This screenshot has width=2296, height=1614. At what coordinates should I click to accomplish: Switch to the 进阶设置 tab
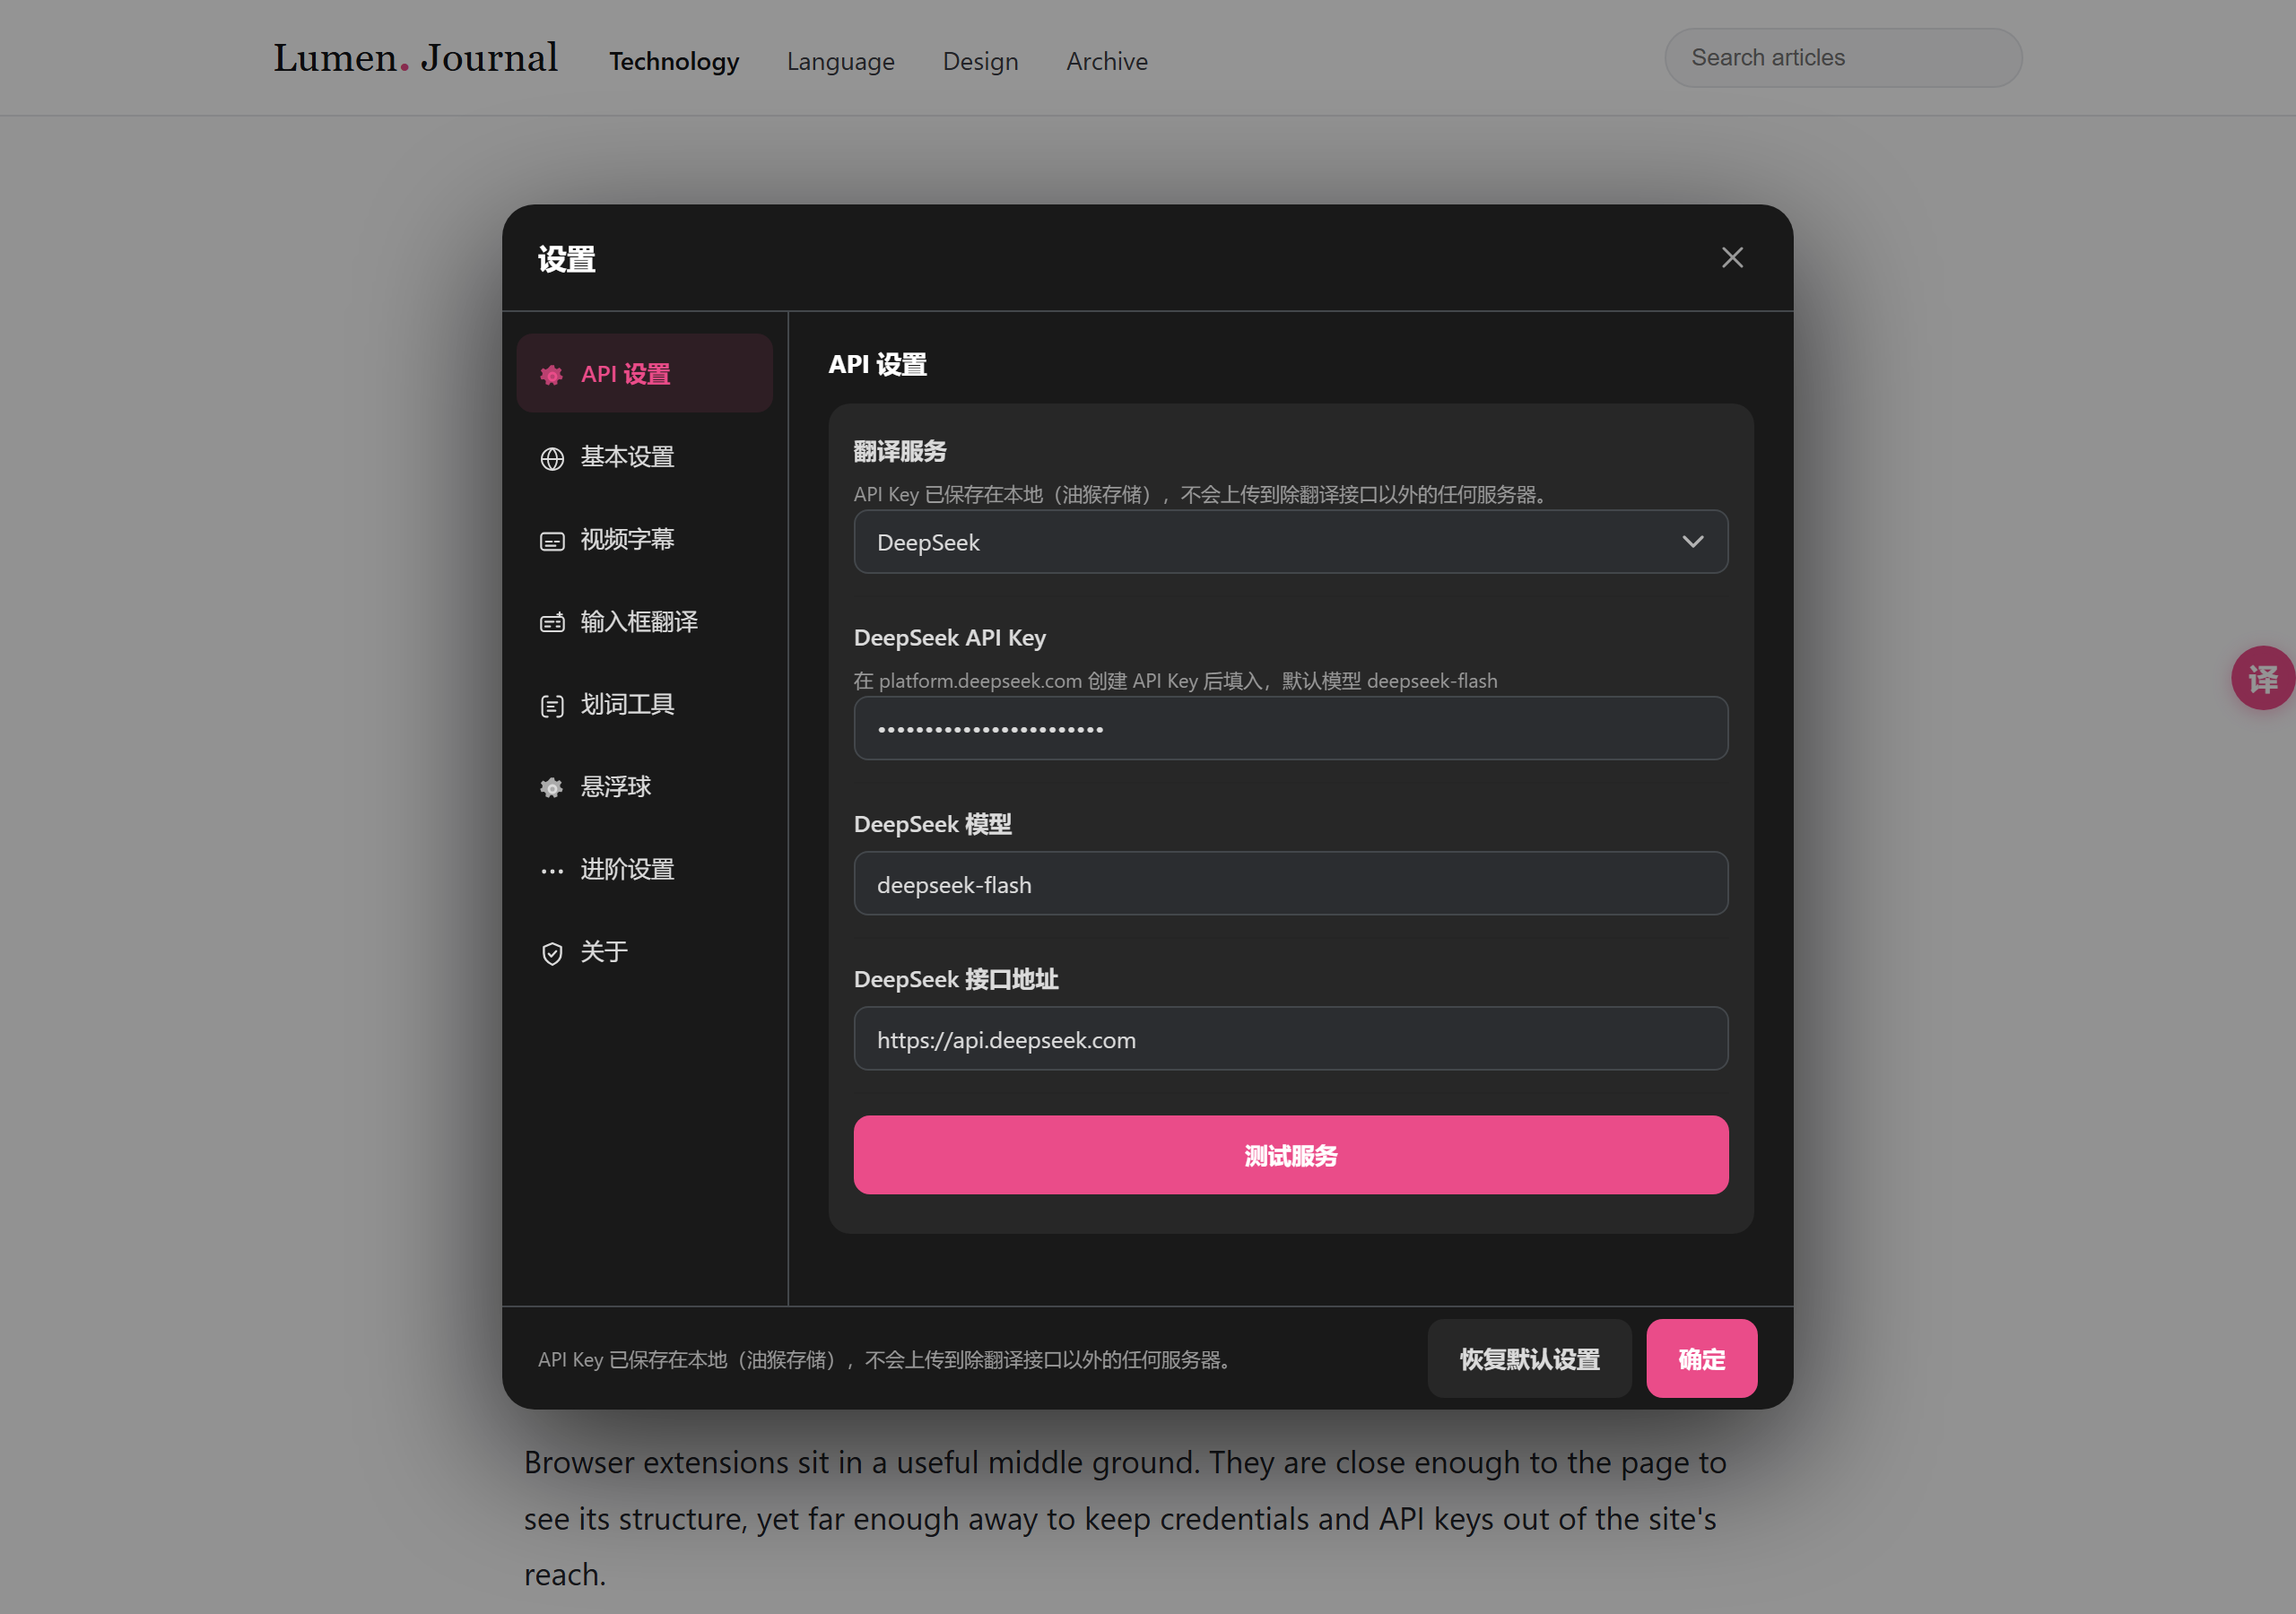pyautogui.click(x=644, y=869)
